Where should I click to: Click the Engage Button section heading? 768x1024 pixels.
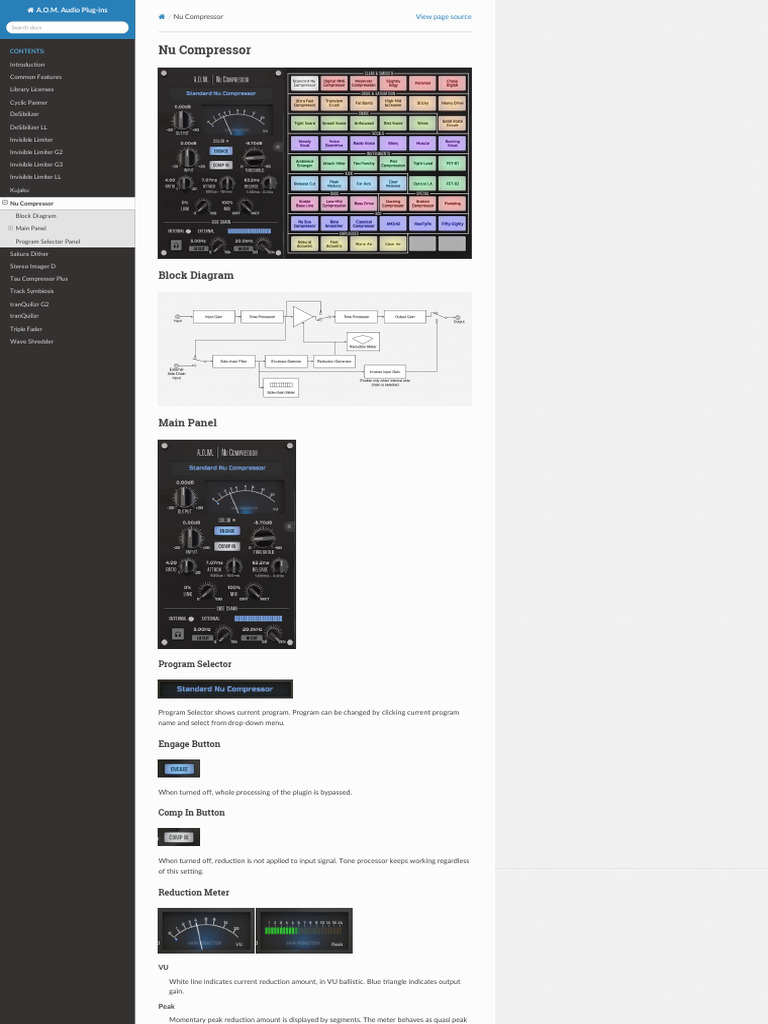[189, 744]
